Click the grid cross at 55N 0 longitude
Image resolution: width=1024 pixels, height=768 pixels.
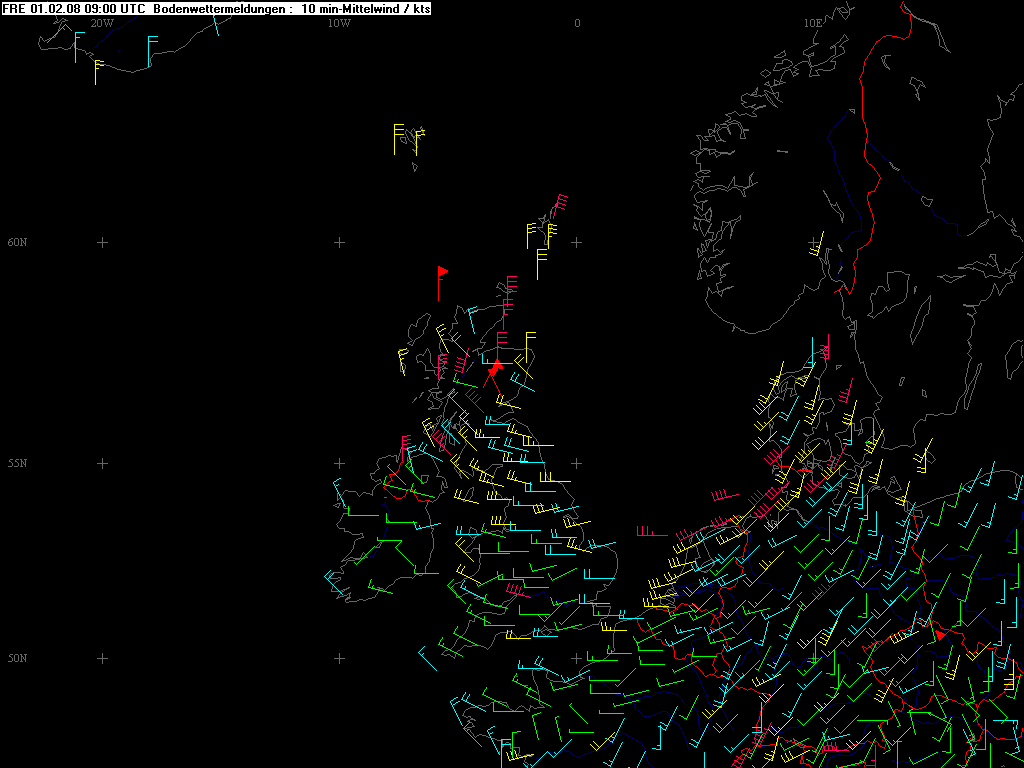577,463
